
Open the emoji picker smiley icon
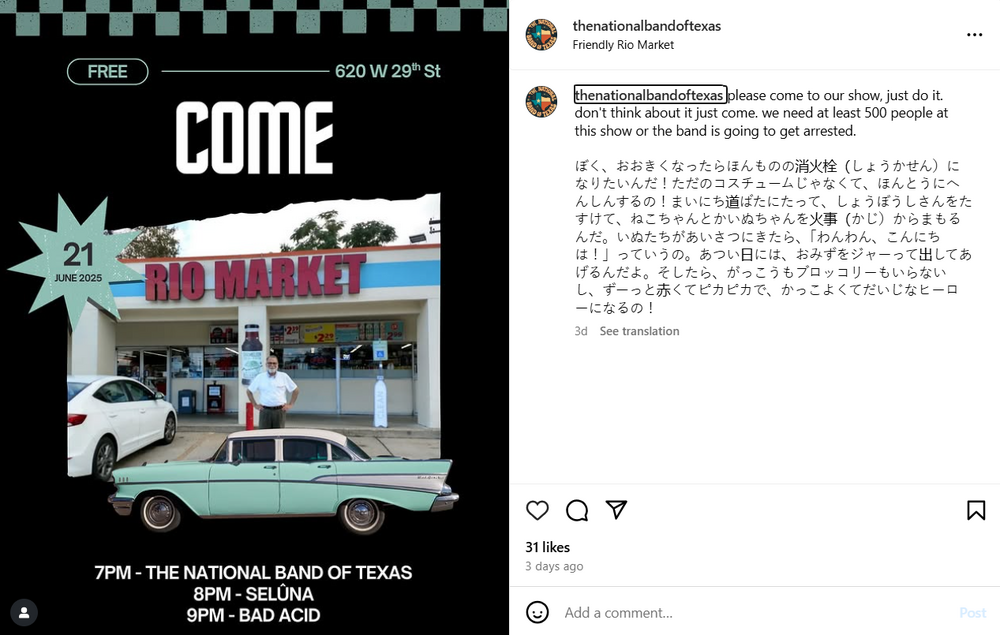537,613
